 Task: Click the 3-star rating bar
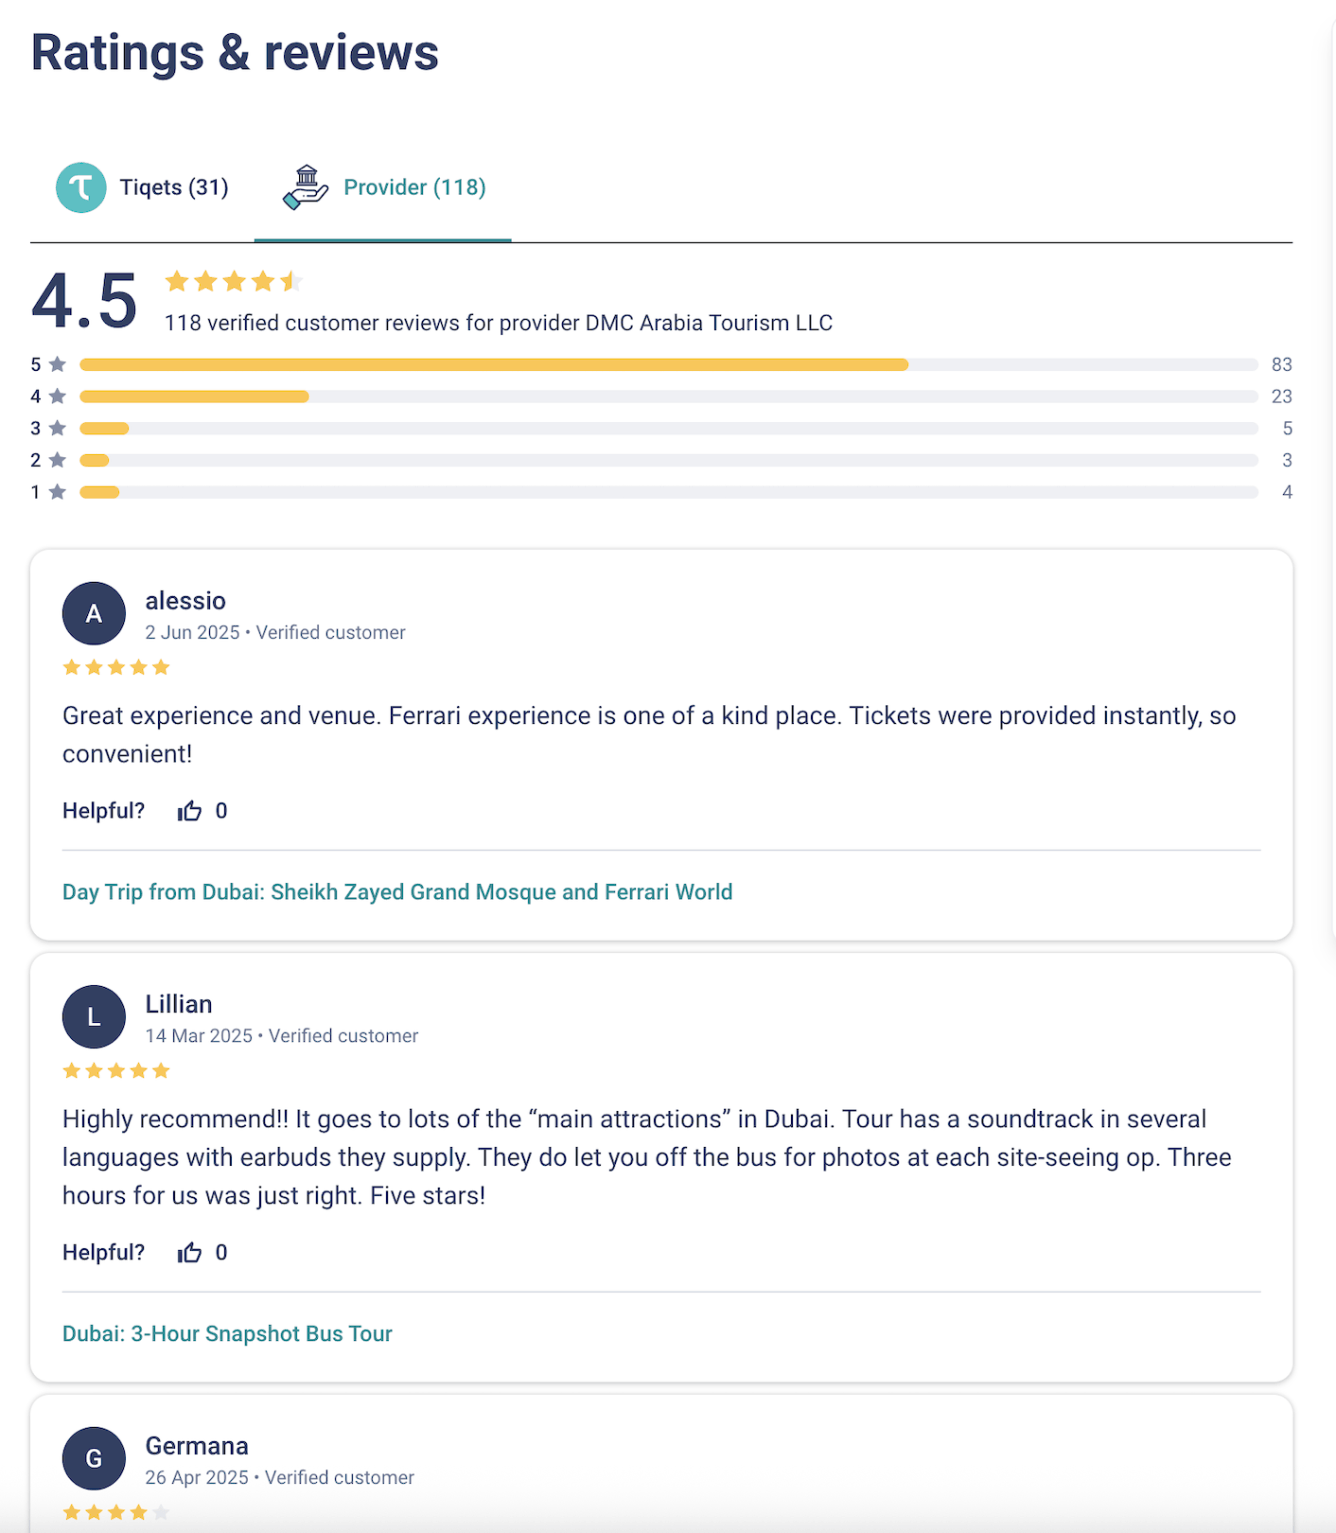[668, 429]
